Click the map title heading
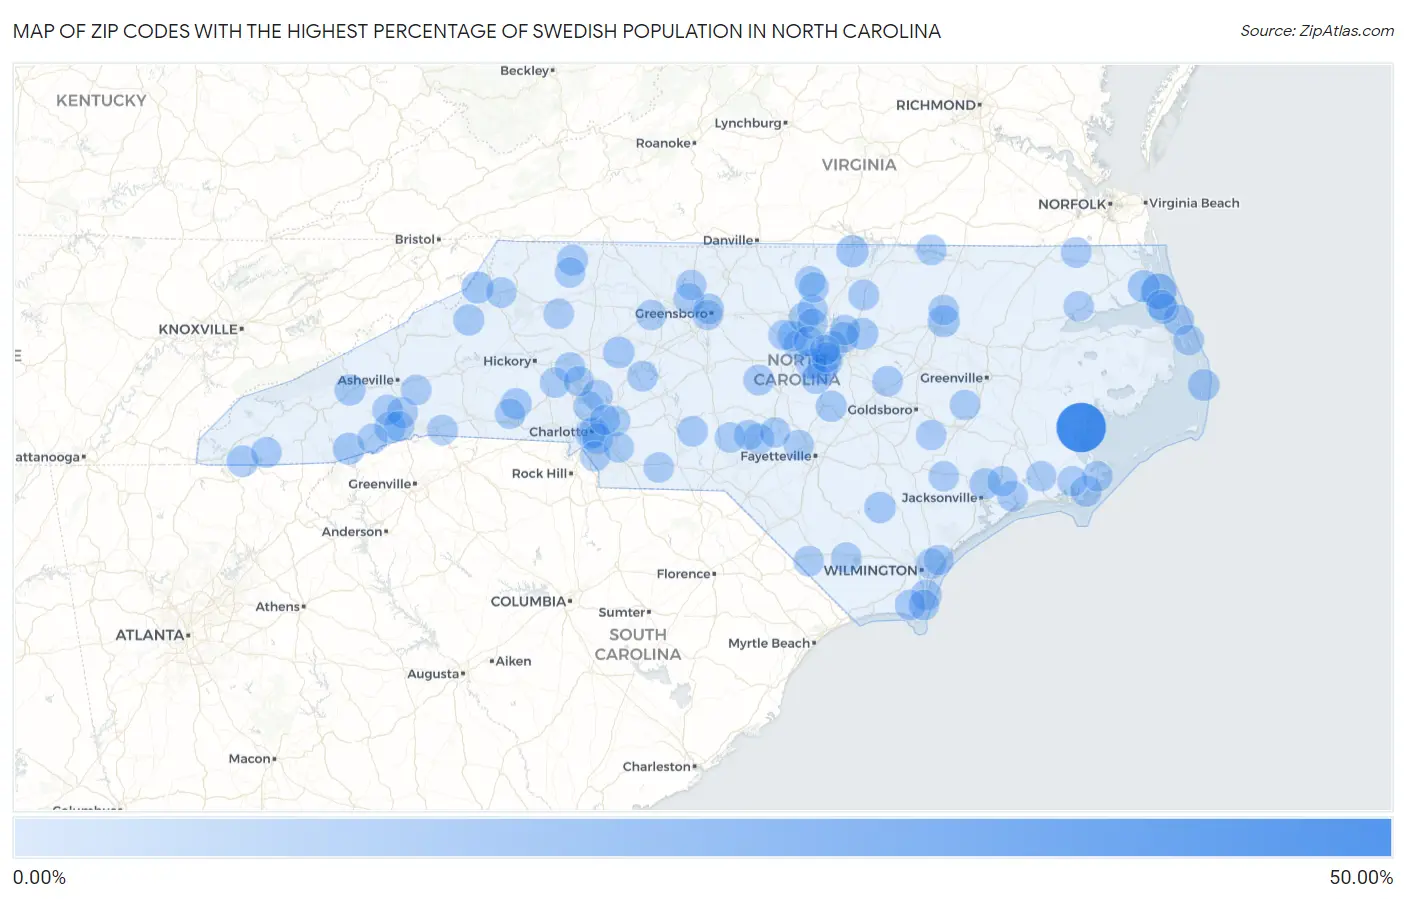This screenshot has width=1406, height=899. 477,31
